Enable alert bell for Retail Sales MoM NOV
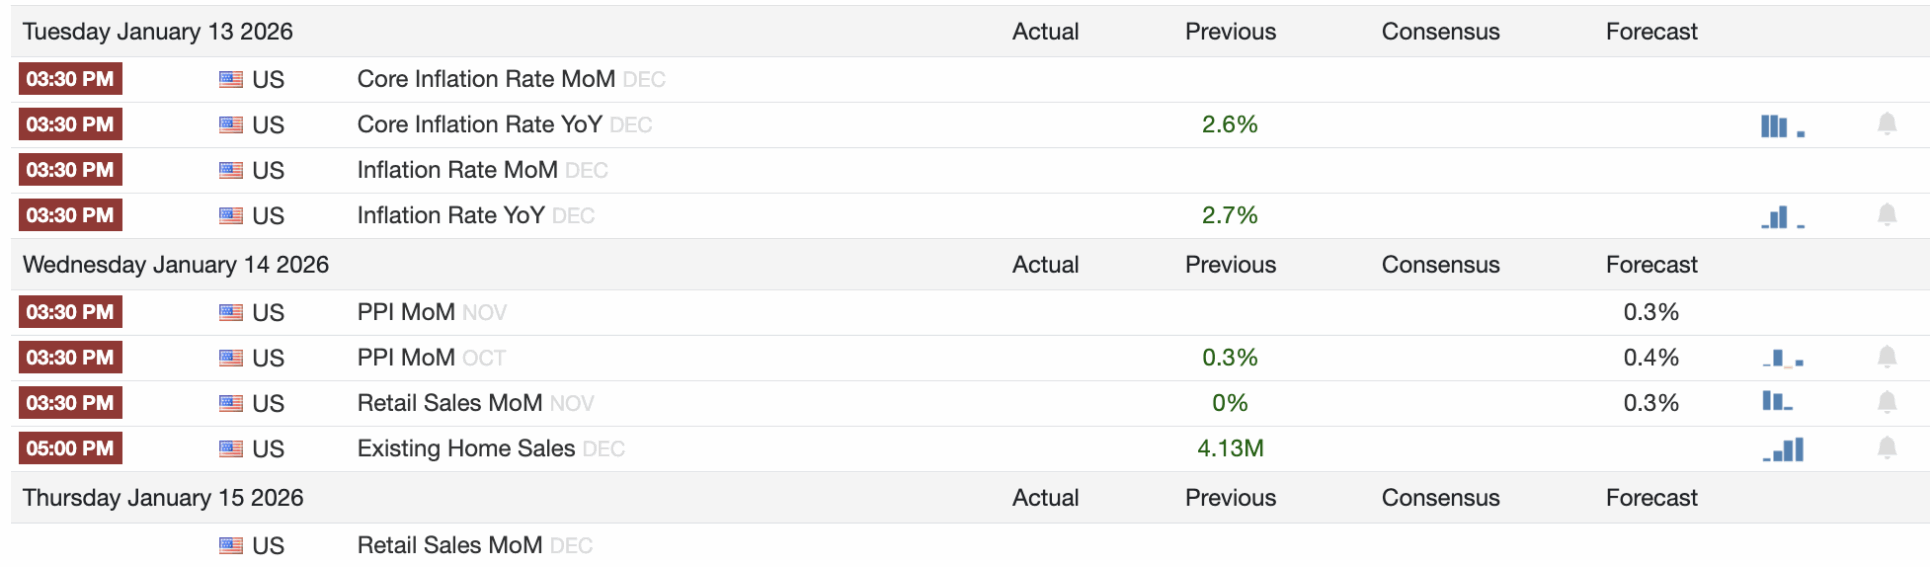Viewport: 1930px width, 567px height. pos(1886,402)
